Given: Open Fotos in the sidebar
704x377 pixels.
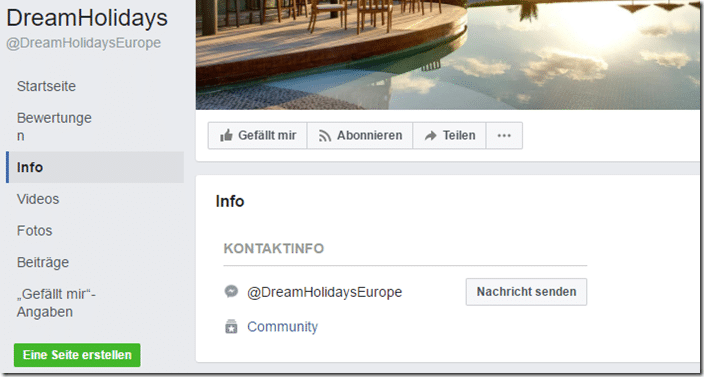Looking at the screenshot, I should (x=35, y=231).
